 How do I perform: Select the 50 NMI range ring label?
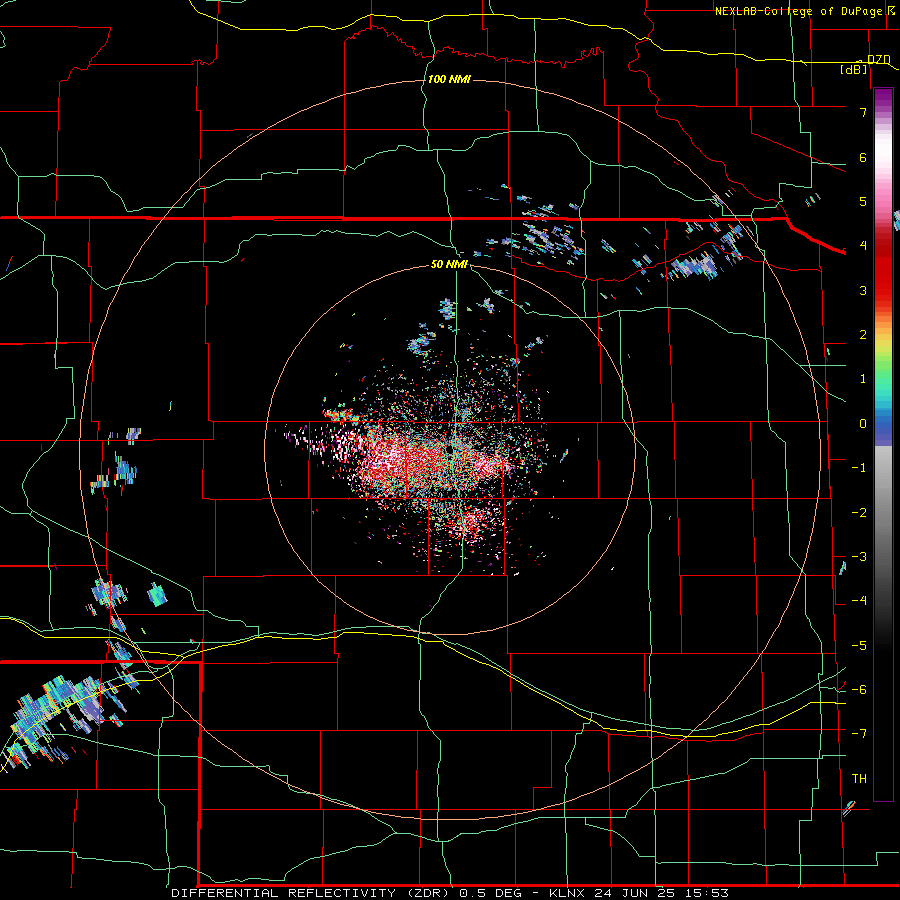coord(449,264)
